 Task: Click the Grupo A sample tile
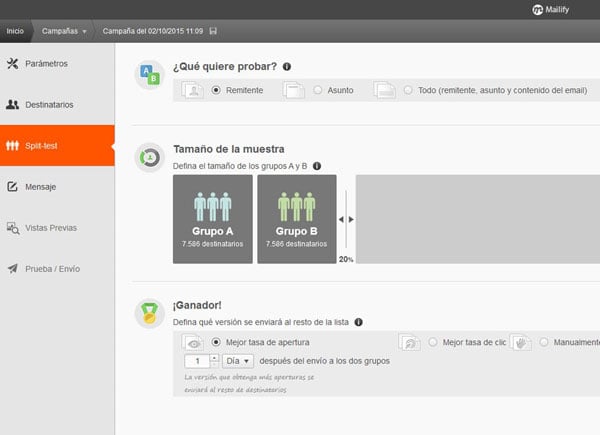pyautogui.click(x=213, y=219)
